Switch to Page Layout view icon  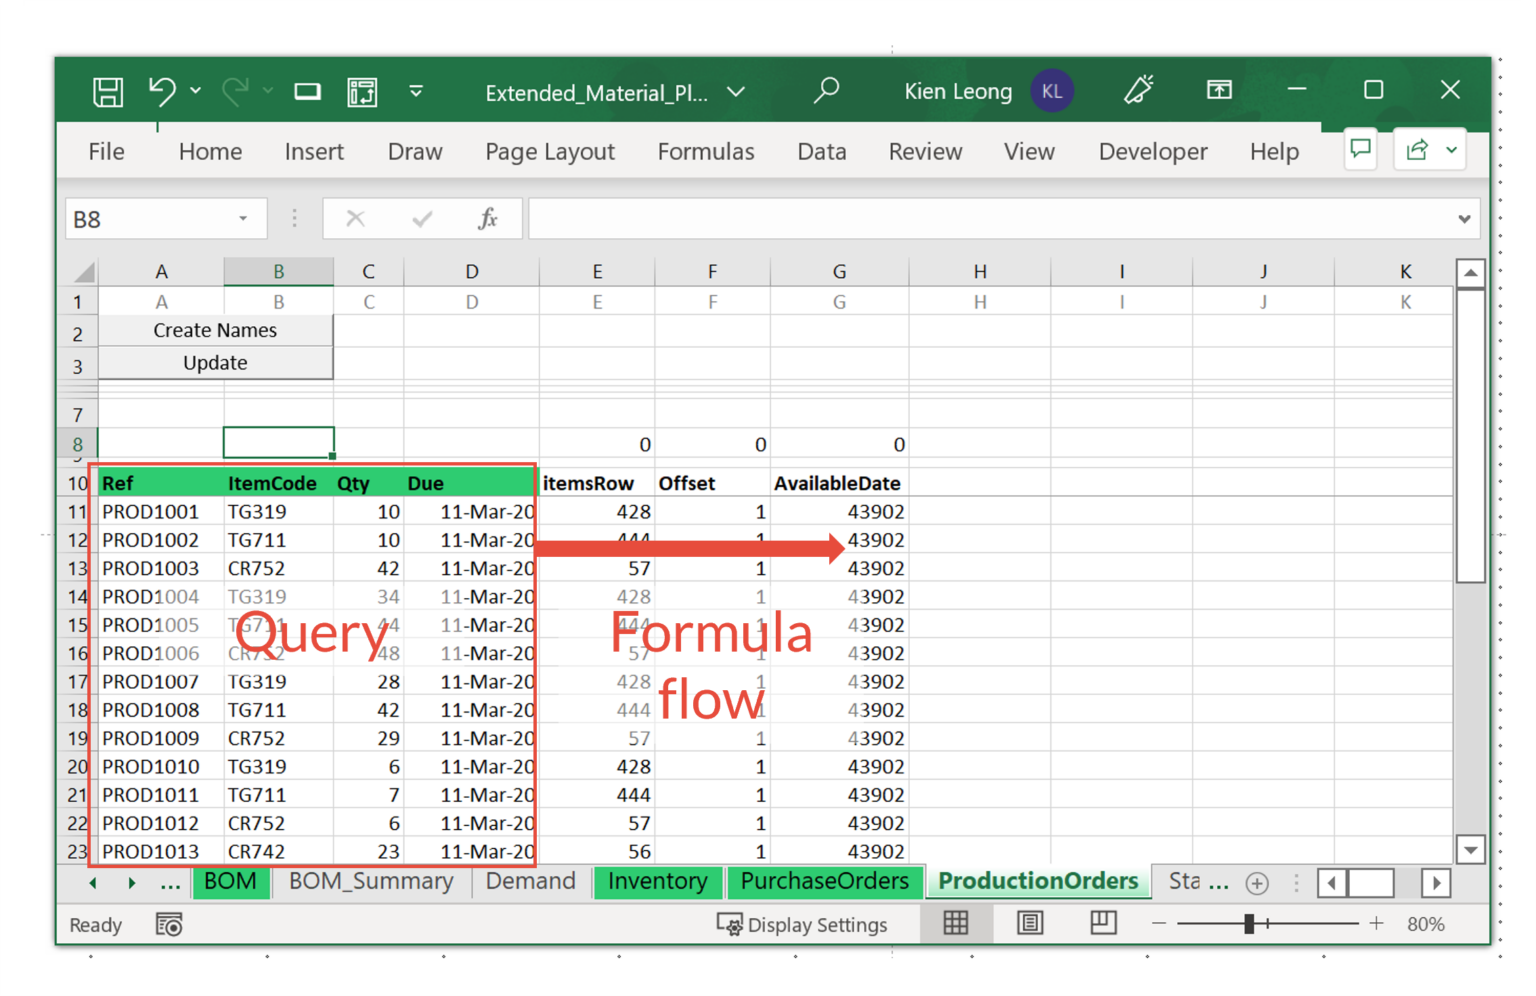1030,923
